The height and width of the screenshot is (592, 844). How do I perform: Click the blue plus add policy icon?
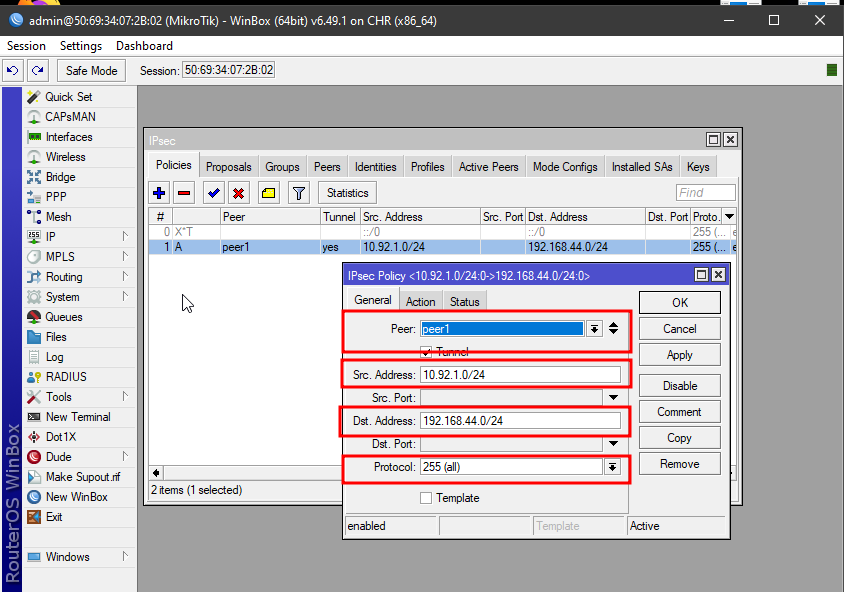[x=159, y=193]
